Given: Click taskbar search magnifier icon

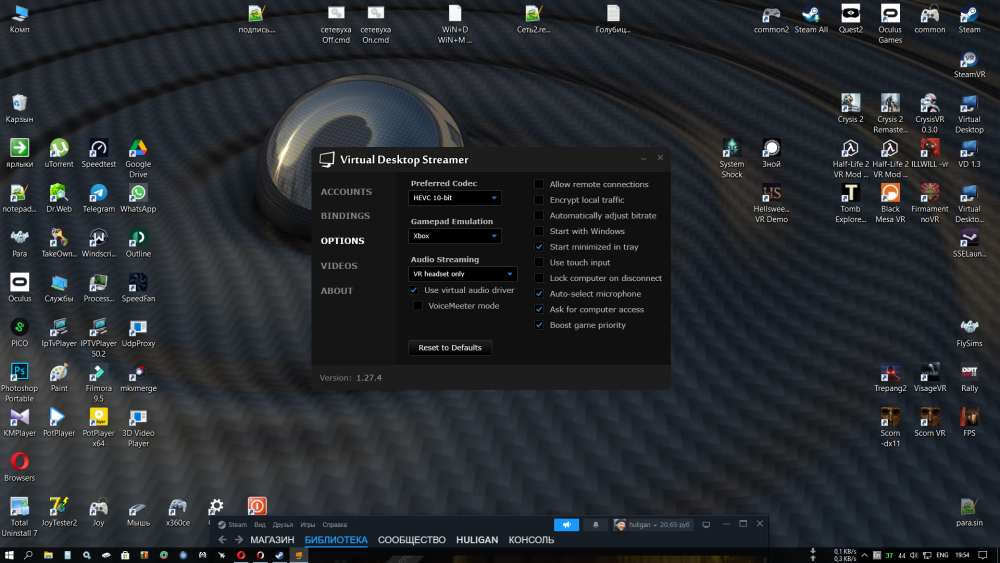Looking at the screenshot, I should 28,555.
